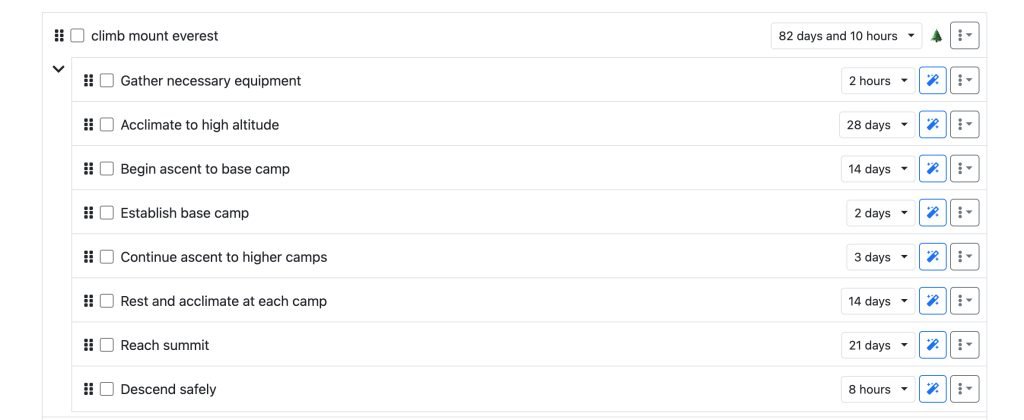Mark Reach summit as complete
This screenshot has width=1024, height=420.
pos(107,345)
